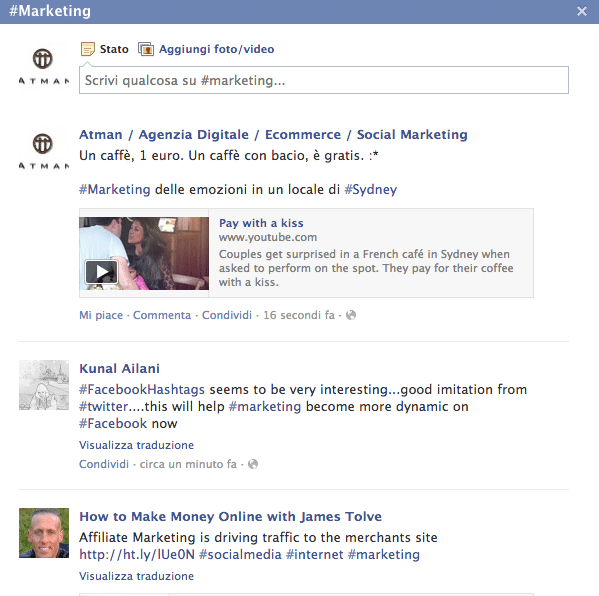
Task: Open Aggiungi foto/video
Action: tap(216, 49)
